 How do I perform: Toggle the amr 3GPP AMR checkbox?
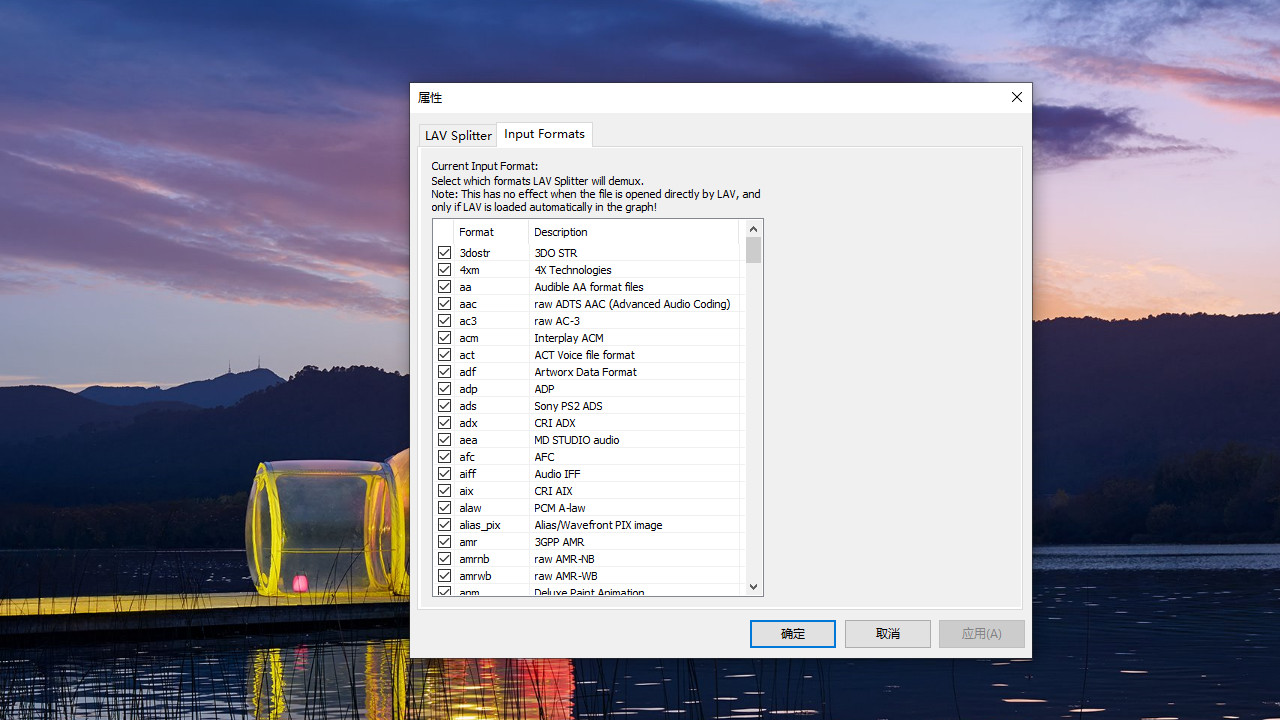tap(444, 542)
